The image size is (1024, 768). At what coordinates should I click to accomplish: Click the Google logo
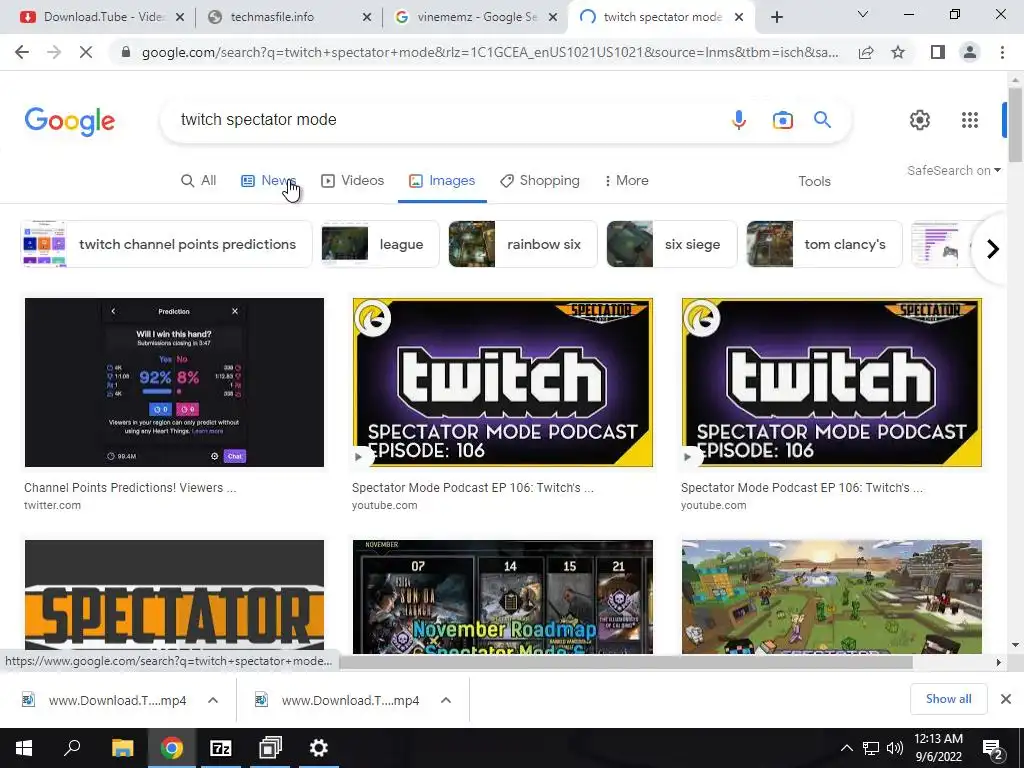point(70,121)
